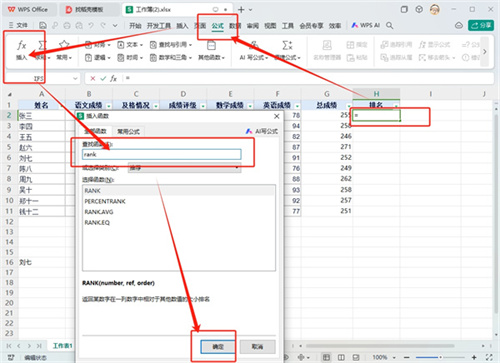Viewport: 500px width, 363px height.
Task: Click the 取消 button in dialog
Action: click(x=257, y=347)
